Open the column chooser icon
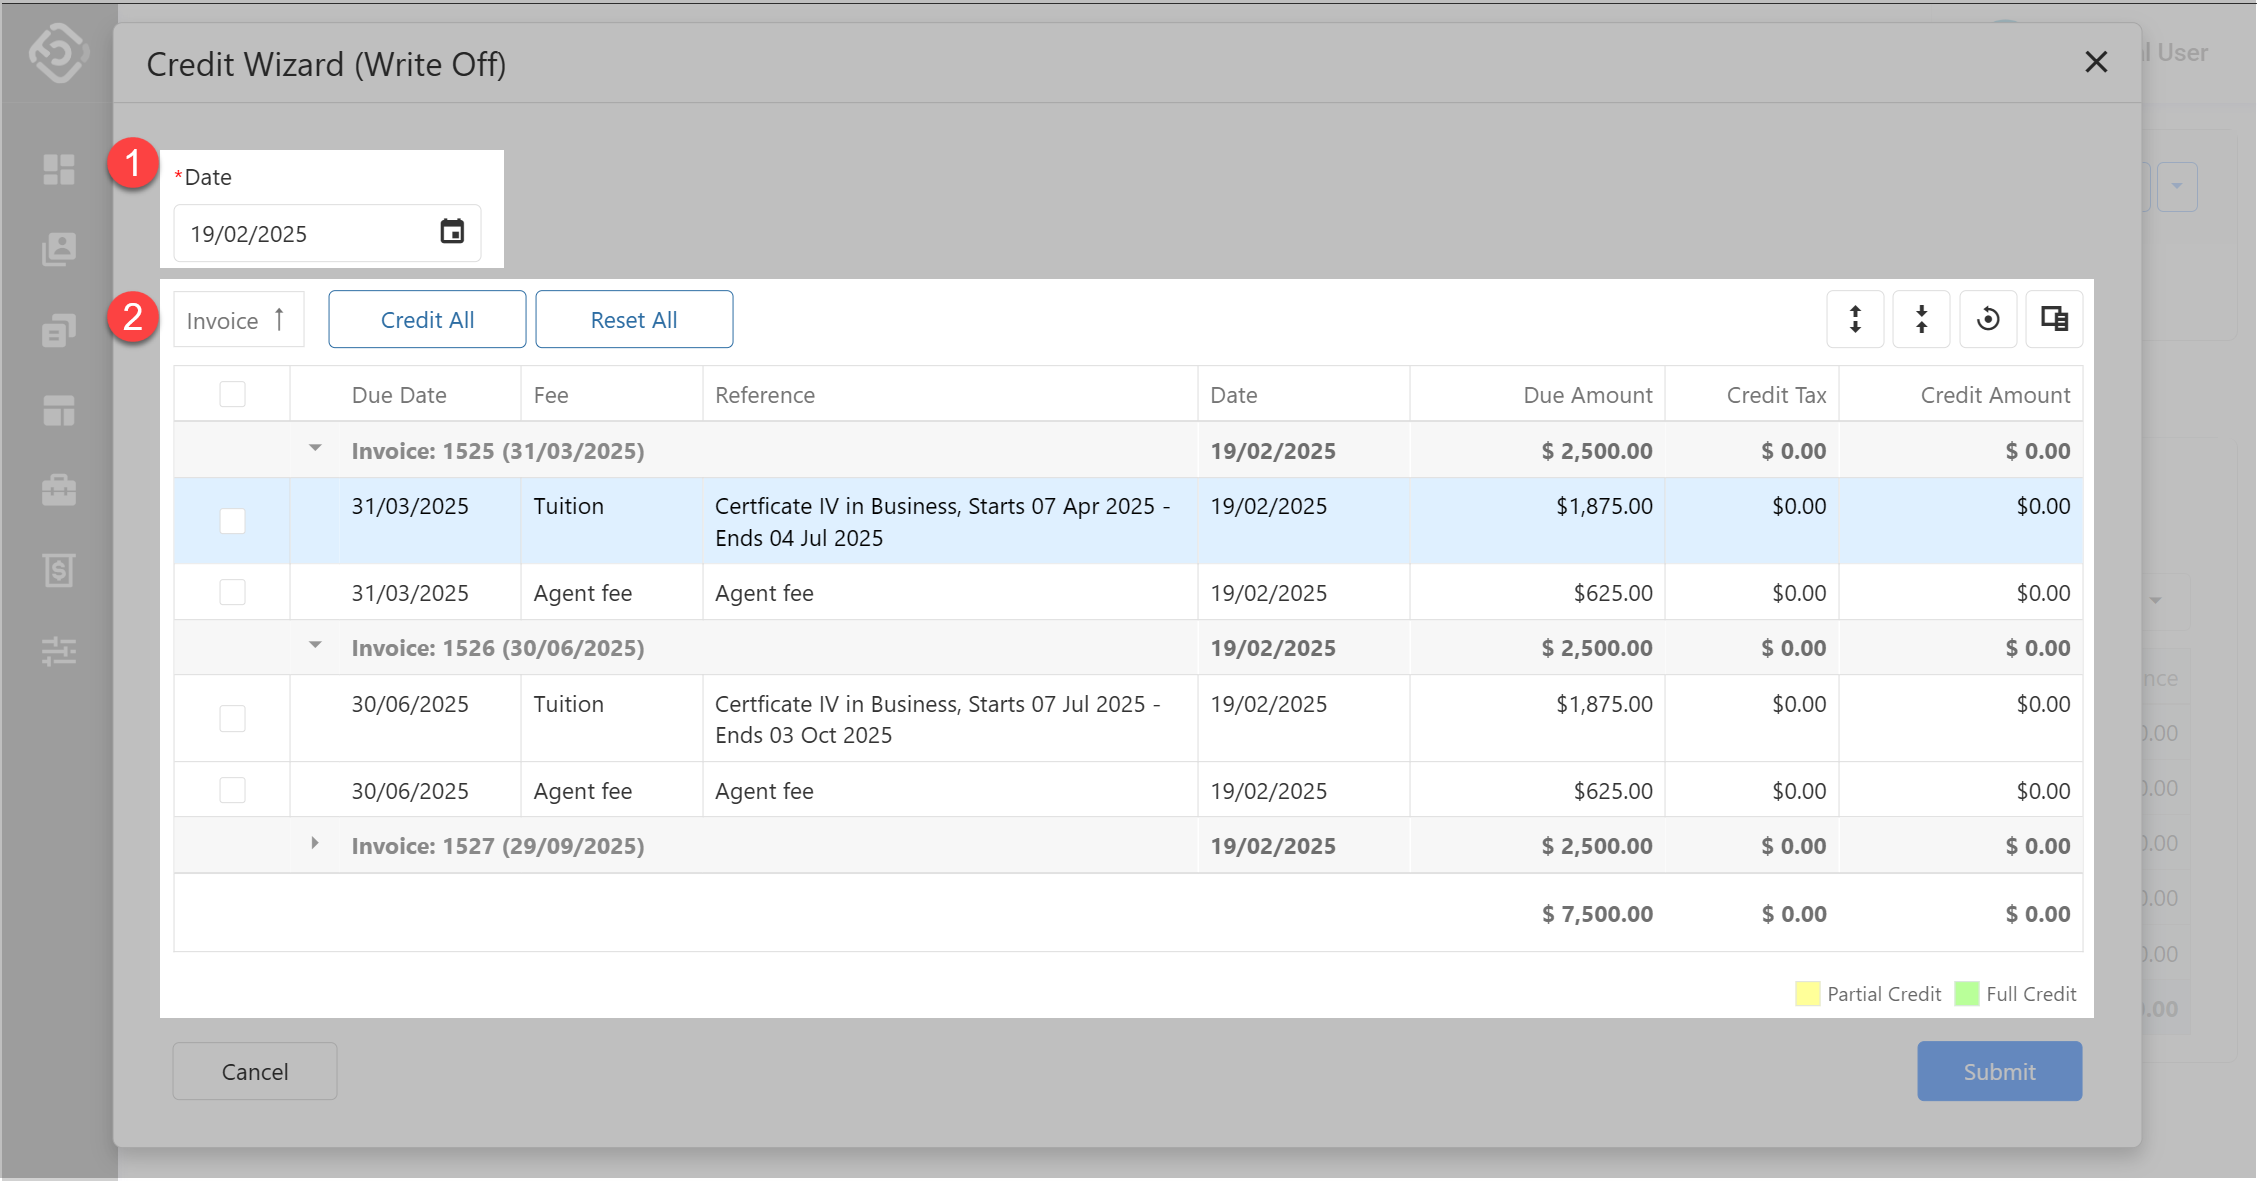2257x1181 pixels. 2054,319
